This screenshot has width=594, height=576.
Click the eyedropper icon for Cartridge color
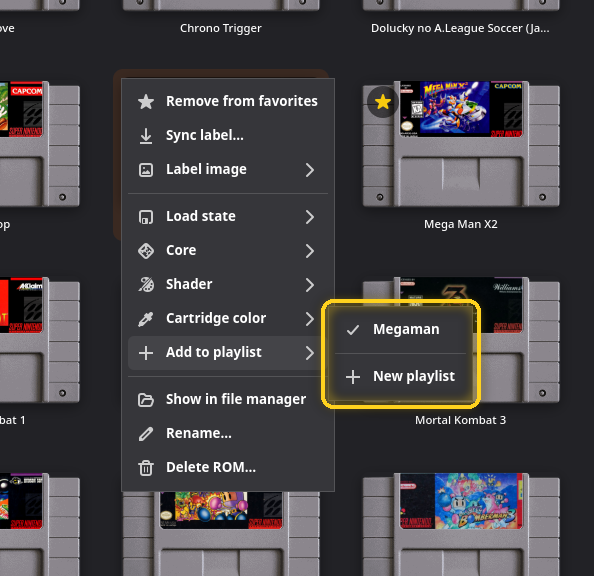(x=146, y=319)
